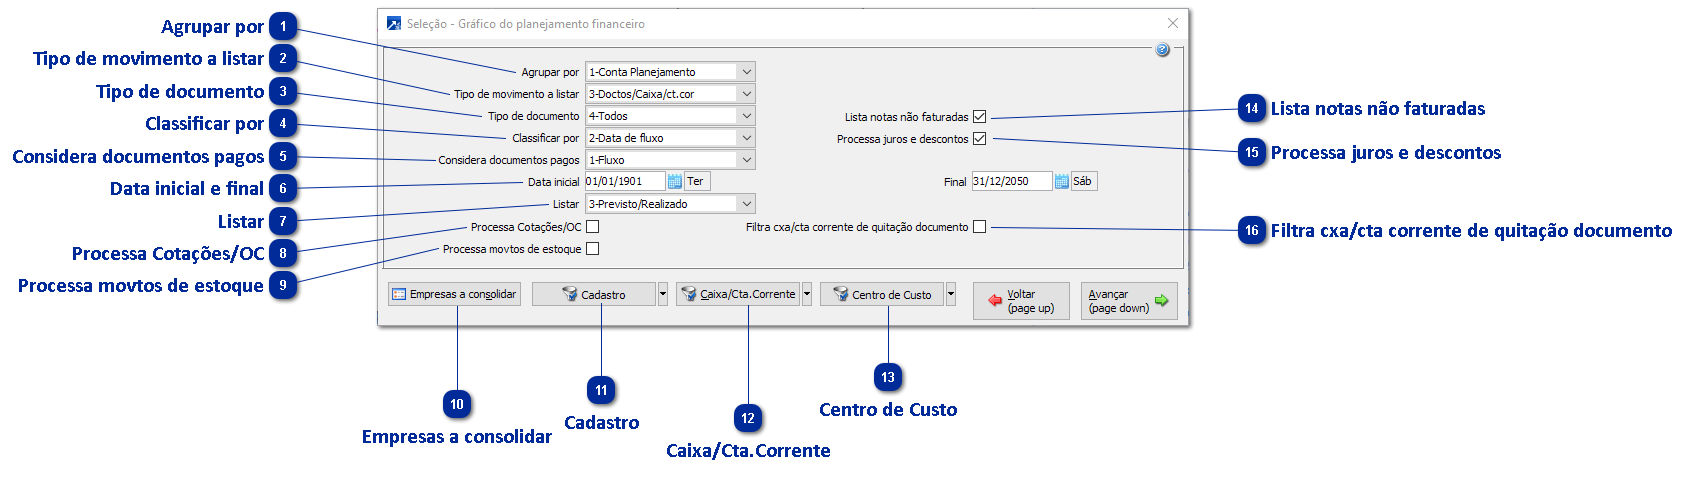
Task: Disable Processa juros e descontos checkbox
Action: coord(980,139)
